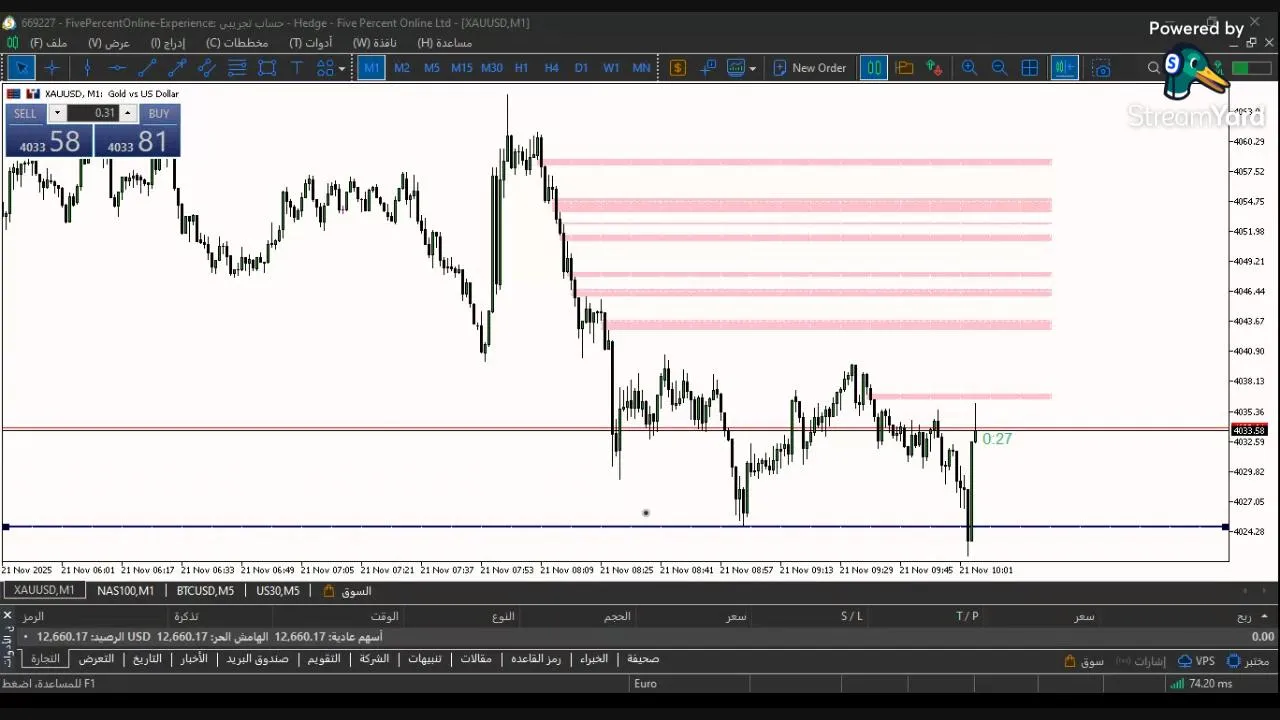The height and width of the screenshot is (720, 1280).
Task: Click the lot volume field 0.31
Action: tap(92, 113)
